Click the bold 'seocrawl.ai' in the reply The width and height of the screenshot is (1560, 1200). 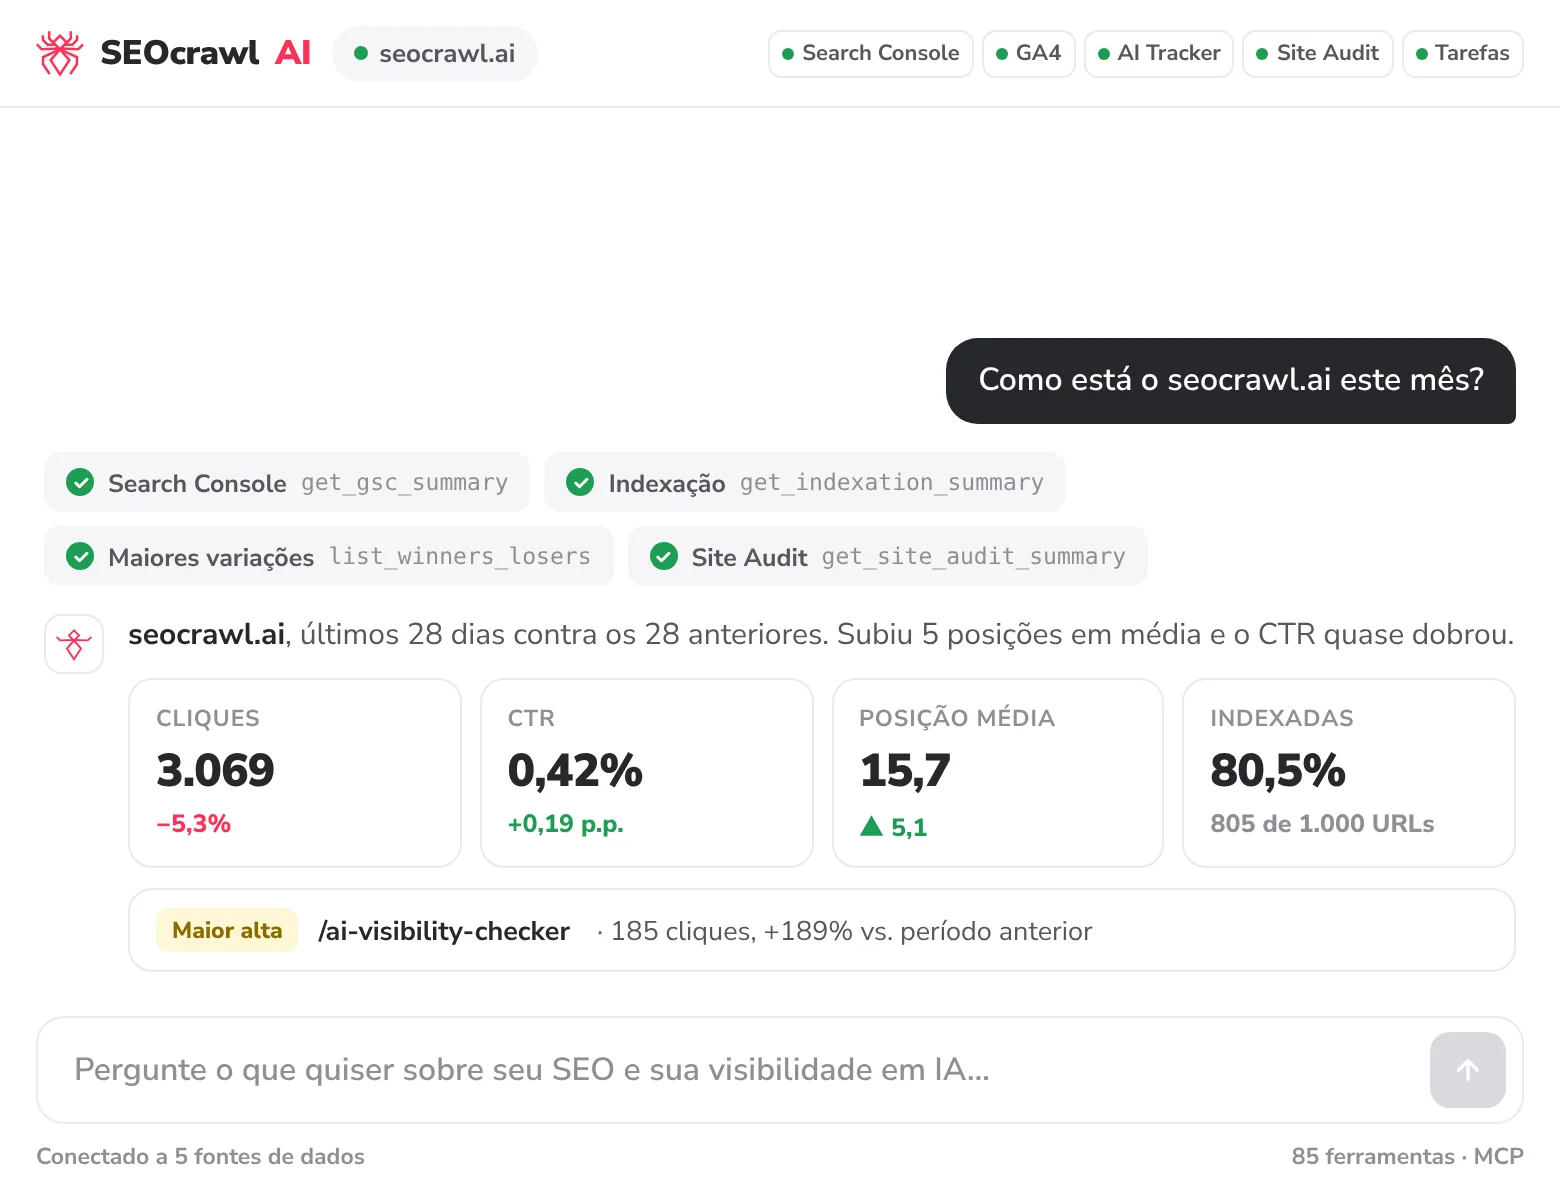tap(207, 634)
